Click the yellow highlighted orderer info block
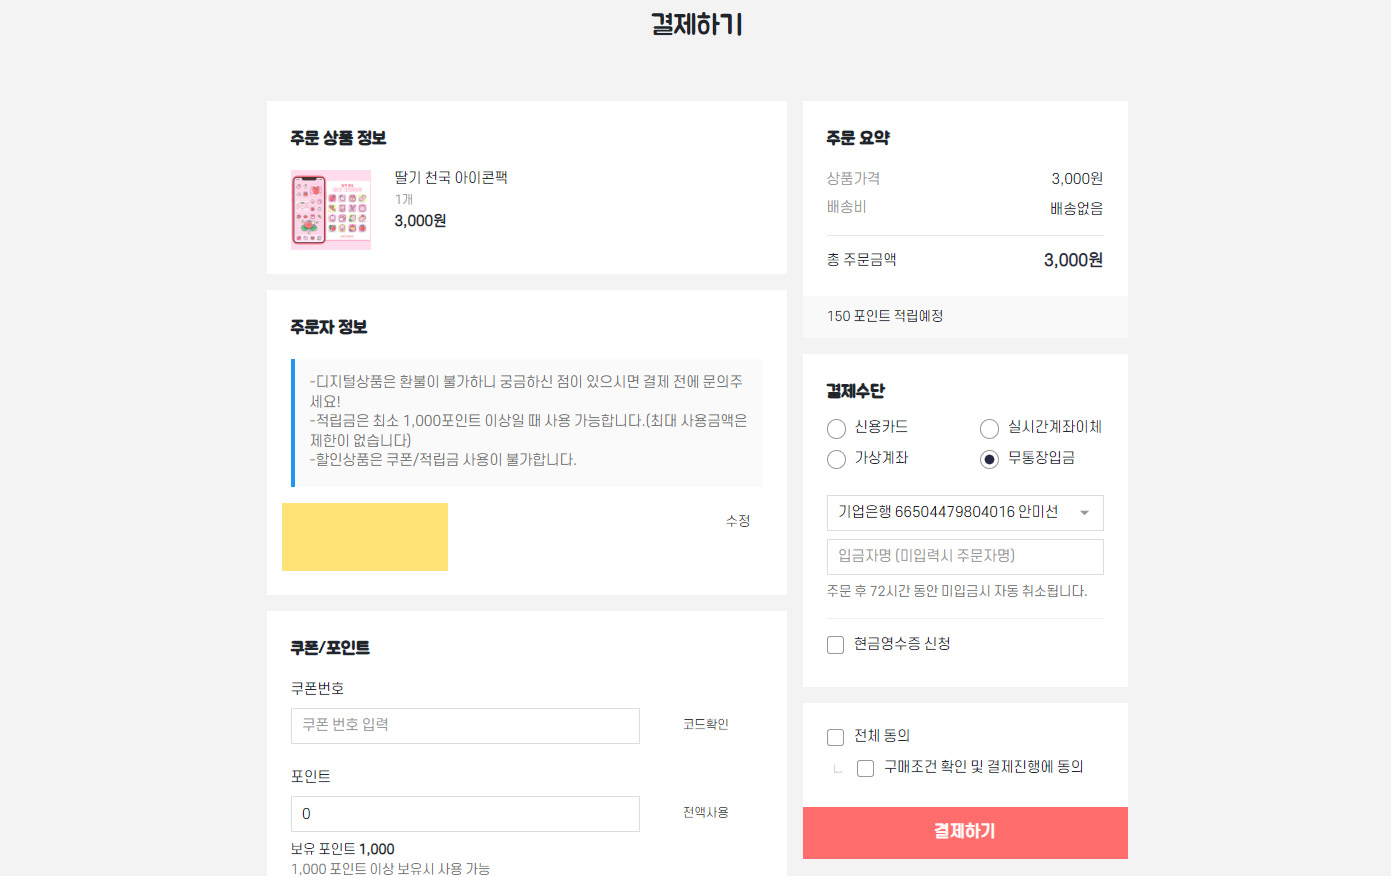This screenshot has width=1391, height=877. coord(365,537)
